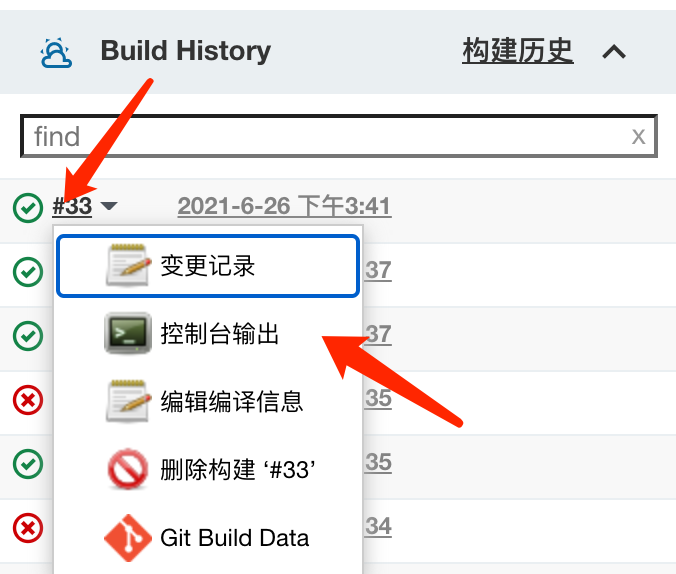Open the dropdown arrow beside build #33
This screenshot has width=676, height=574.
109,206
